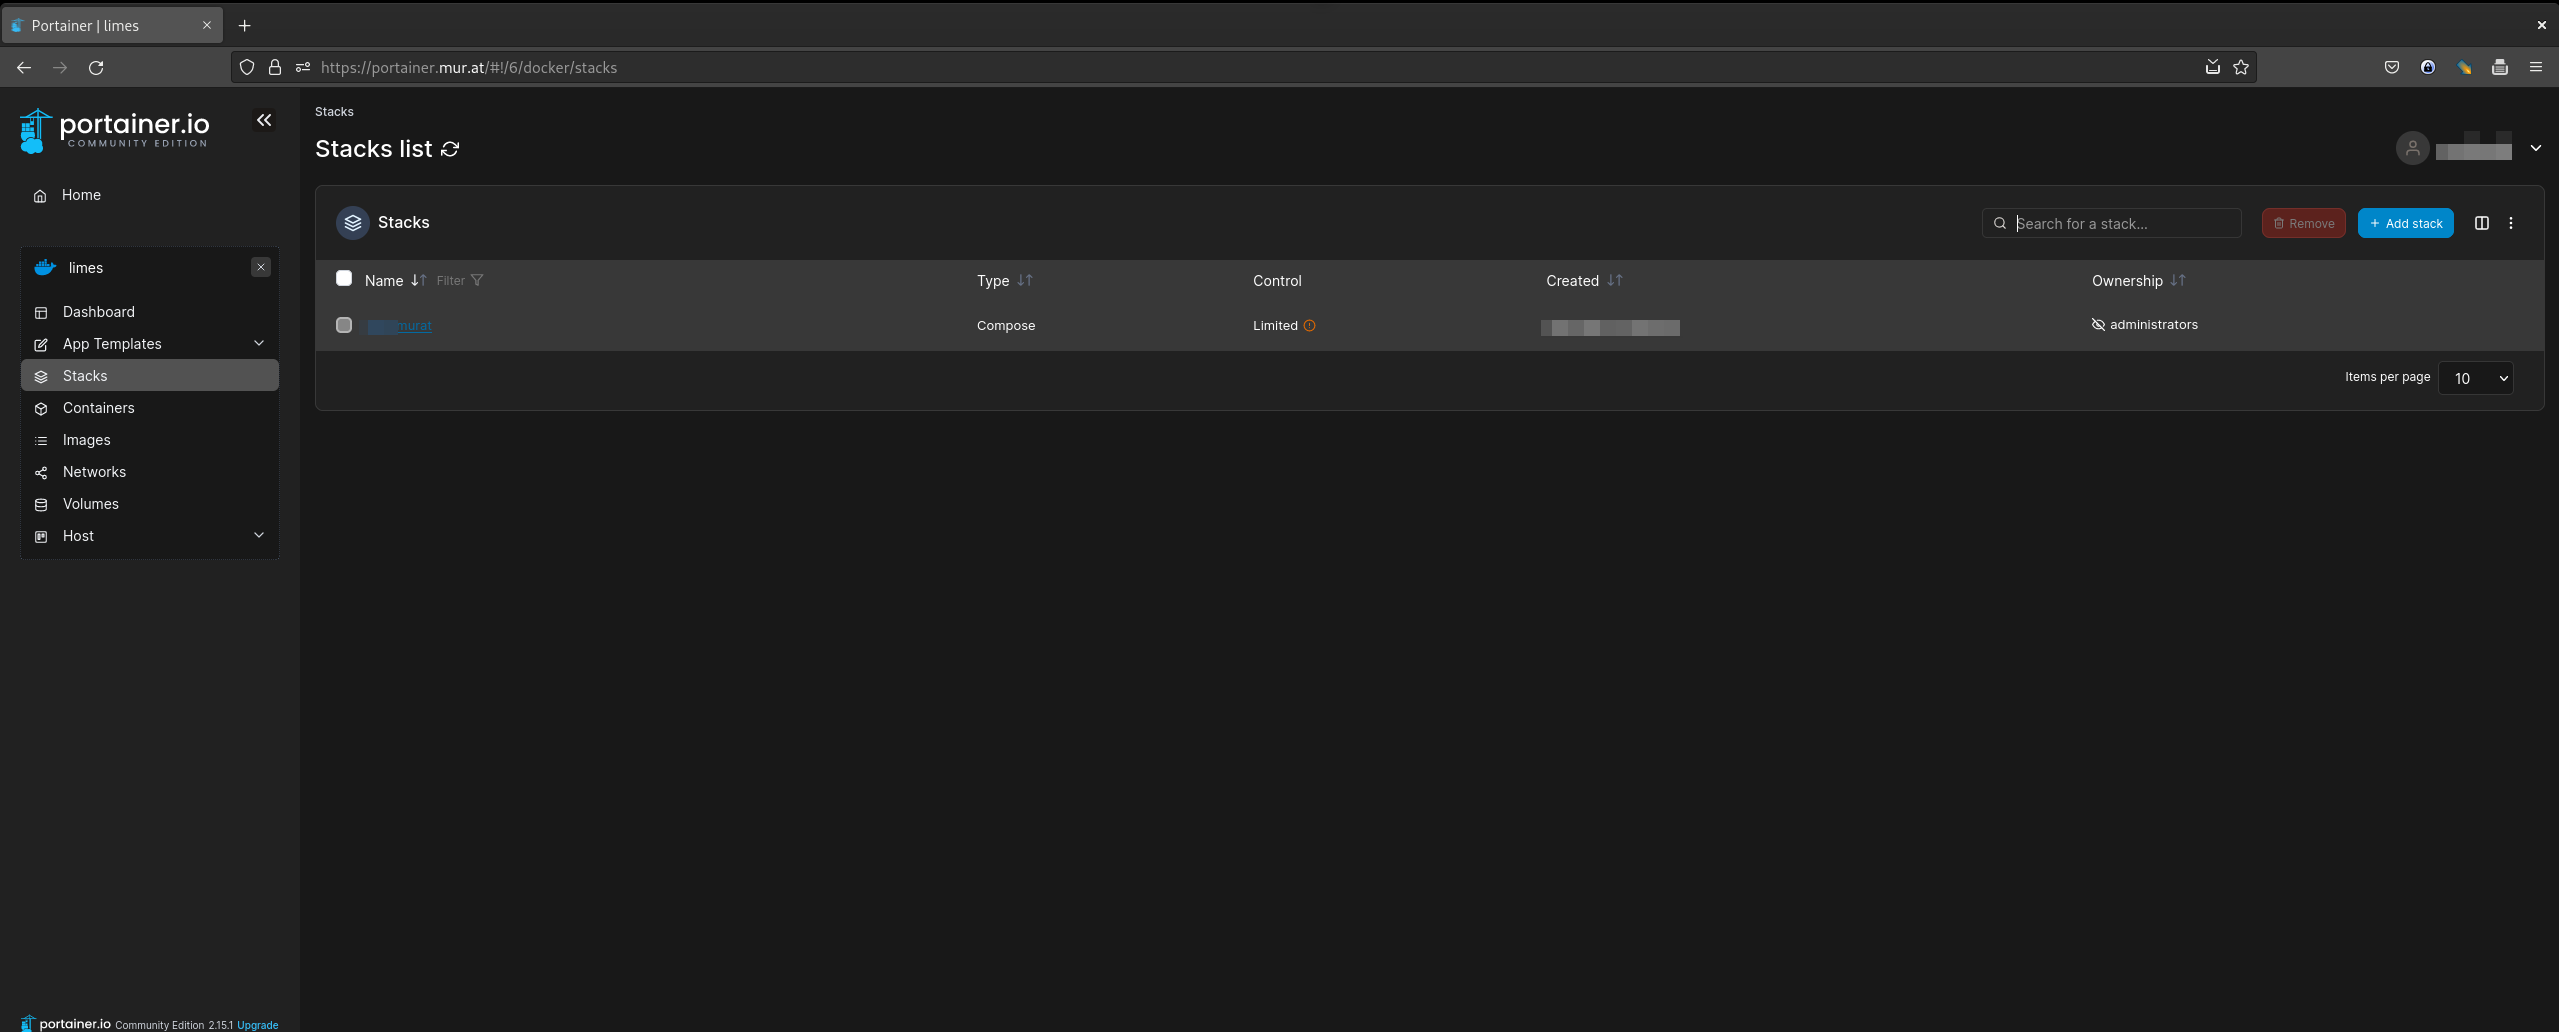This screenshot has height=1032, width=2559.
Task: Go to Containers in sidebar
Action: point(98,408)
